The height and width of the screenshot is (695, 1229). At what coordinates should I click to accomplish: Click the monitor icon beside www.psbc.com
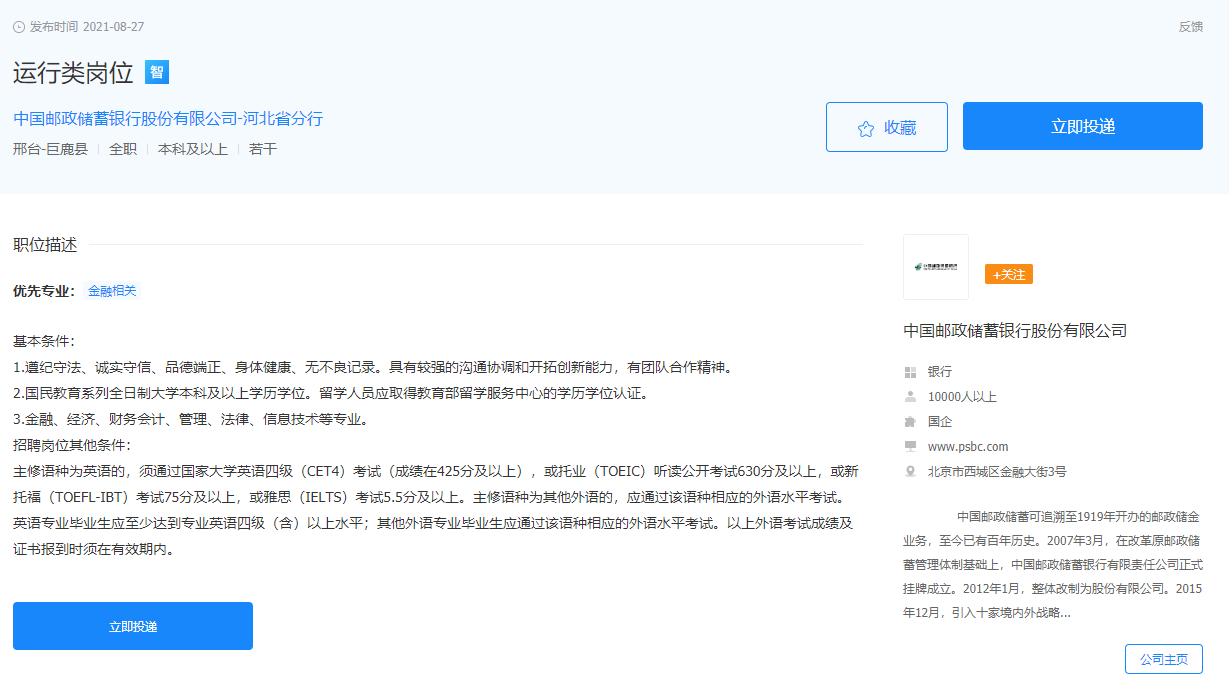[910, 447]
